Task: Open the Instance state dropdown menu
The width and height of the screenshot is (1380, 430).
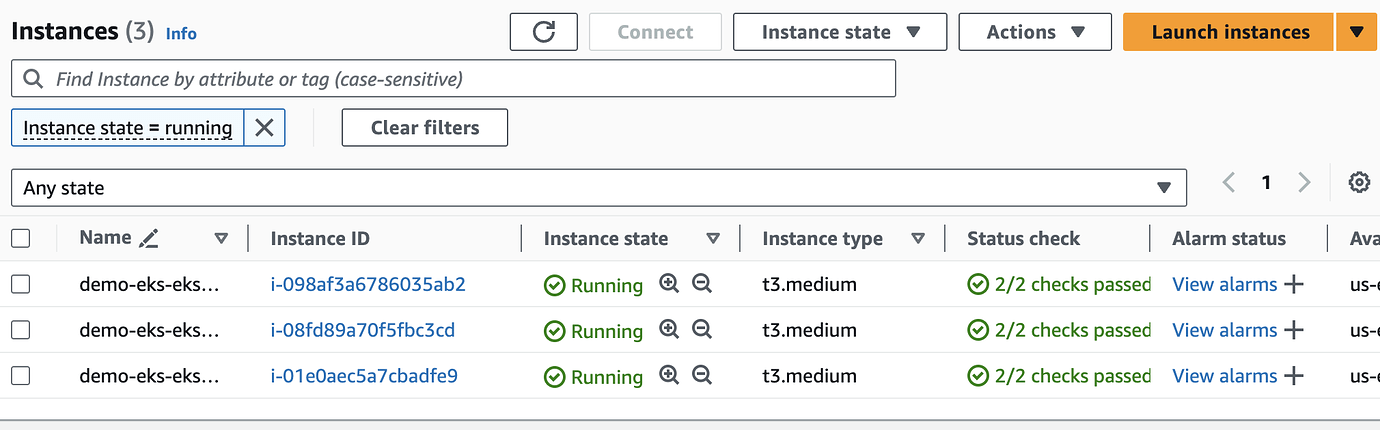Action: click(840, 32)
